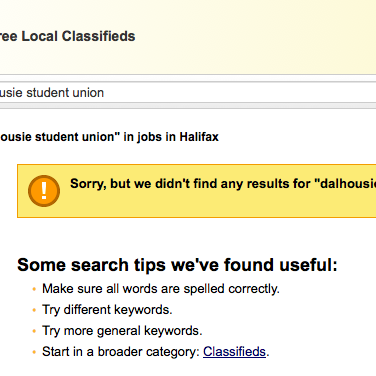Click the word "Halifax" in results heading
The image size is (376, 376).
coord(199,137)
